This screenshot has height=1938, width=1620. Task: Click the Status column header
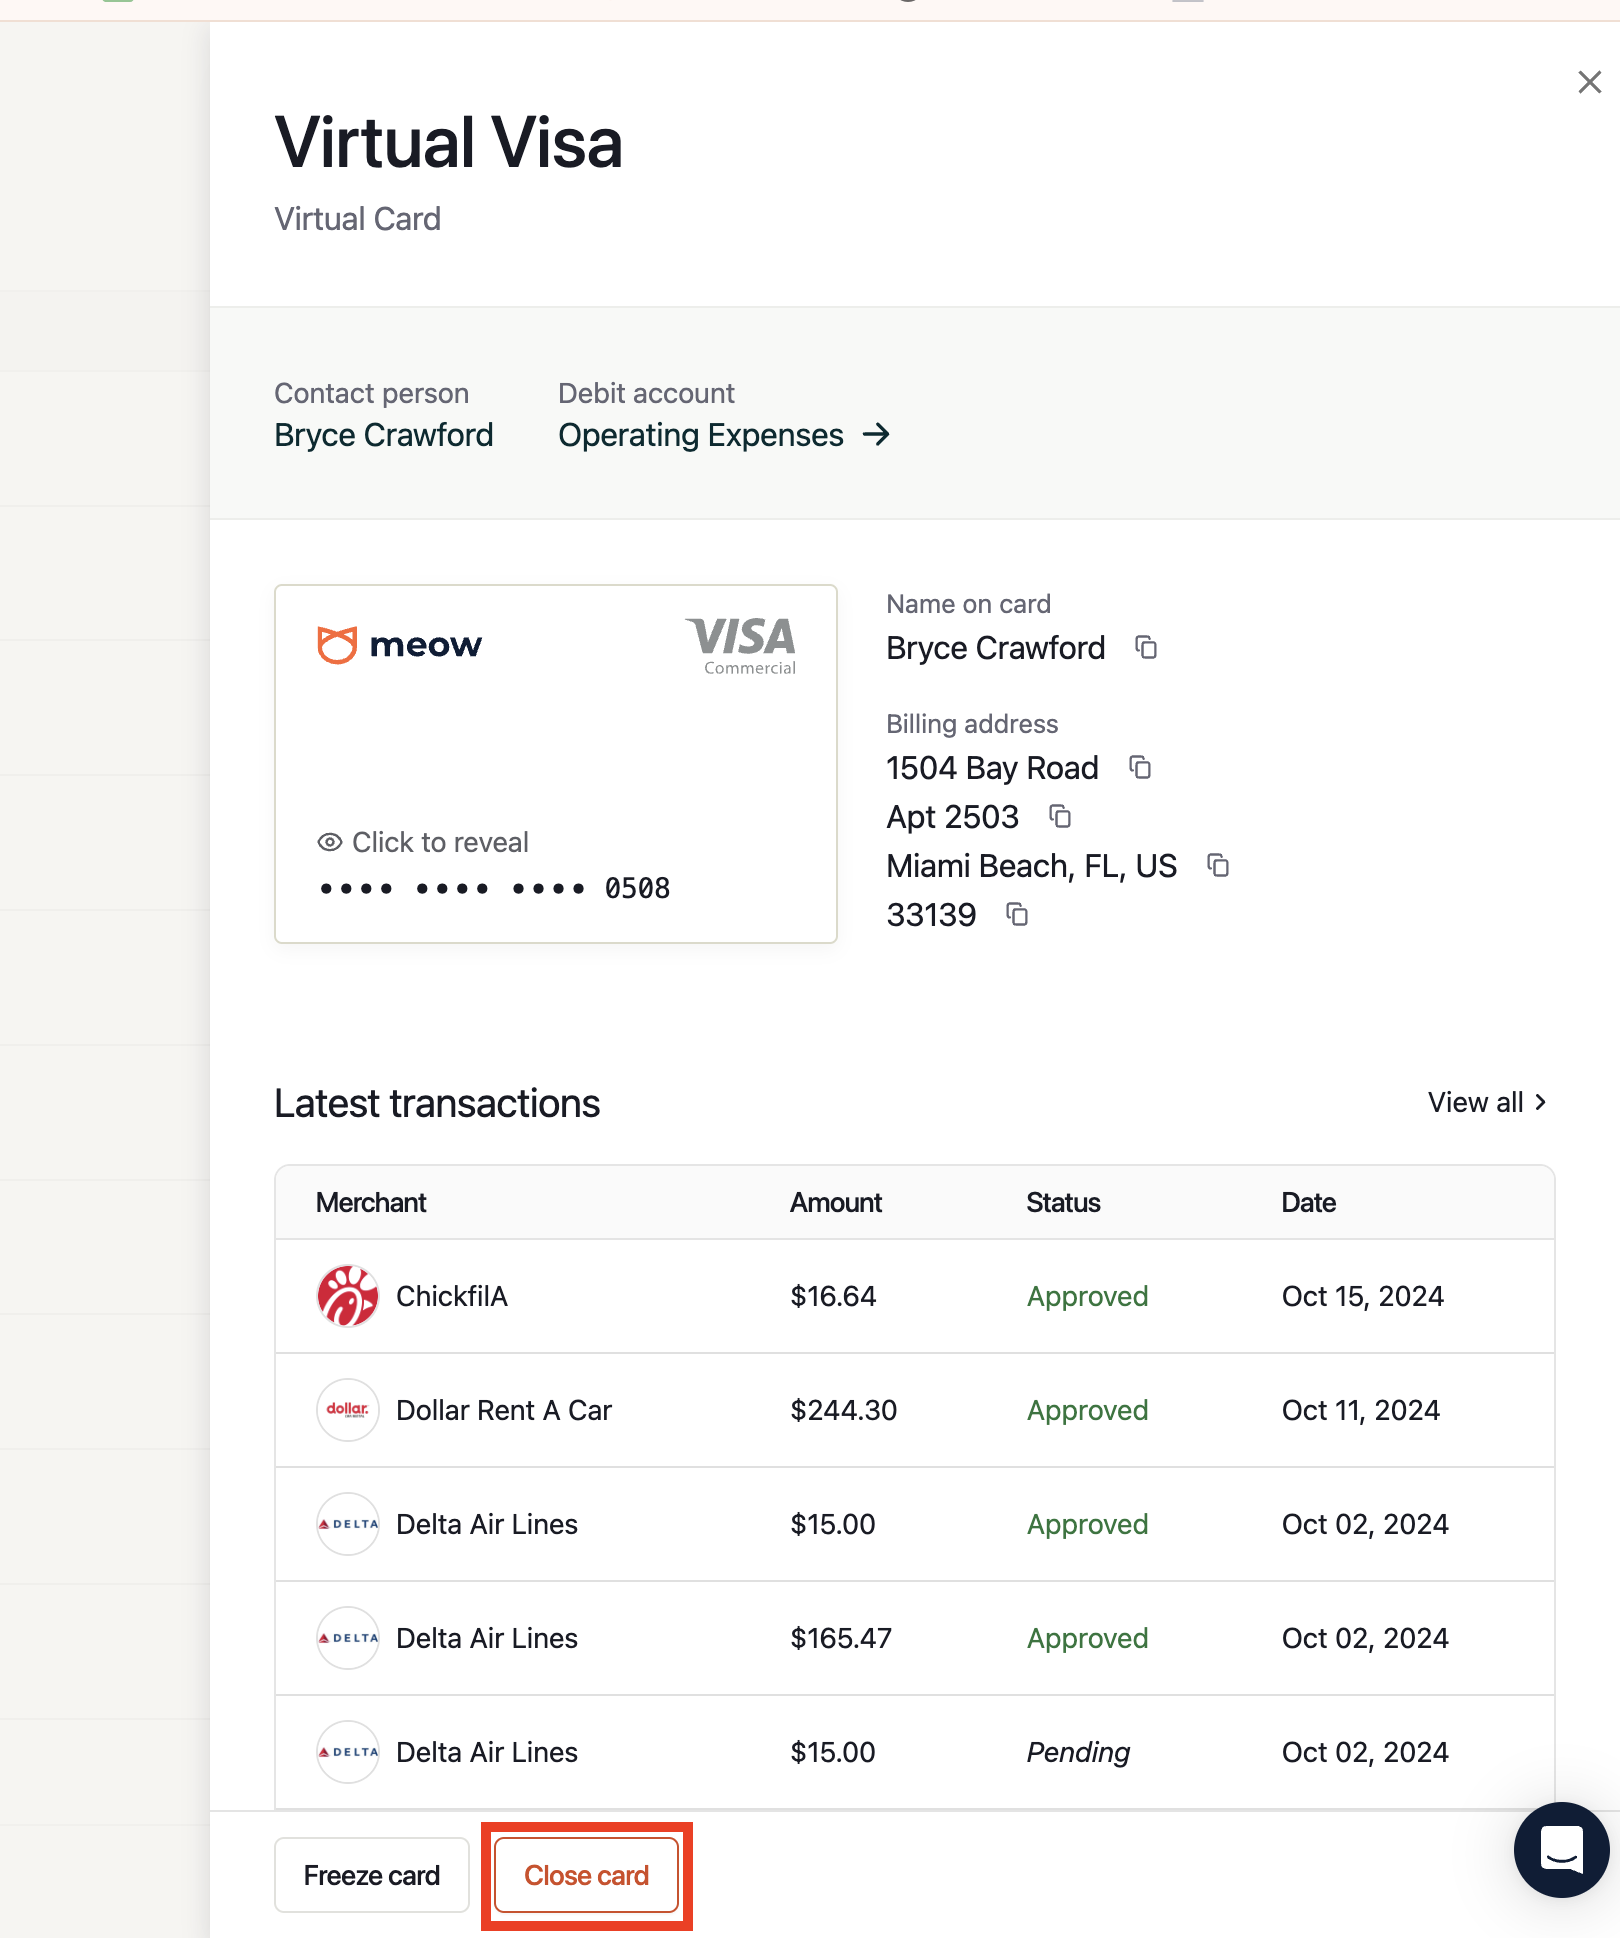1063,1202
